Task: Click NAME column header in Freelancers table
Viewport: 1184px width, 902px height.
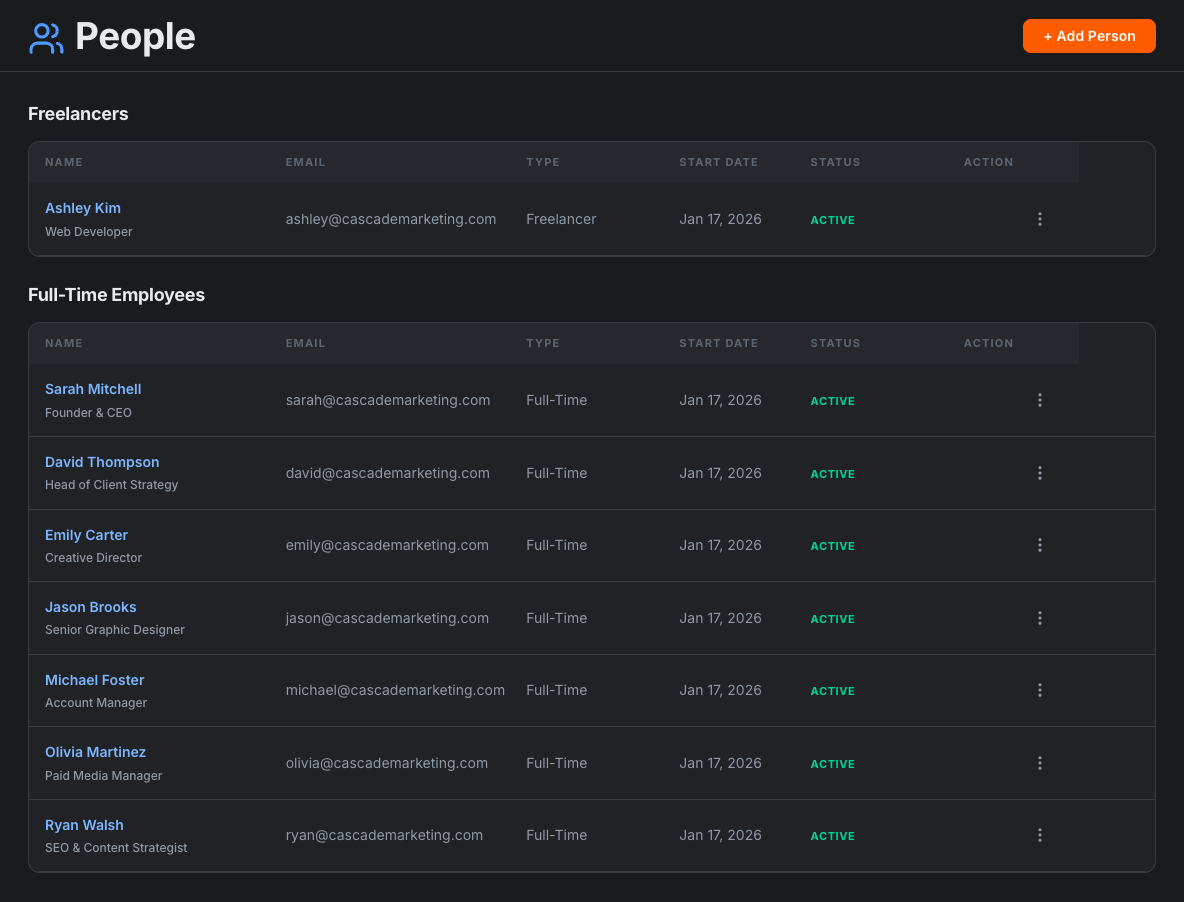Action: point(64,162)
